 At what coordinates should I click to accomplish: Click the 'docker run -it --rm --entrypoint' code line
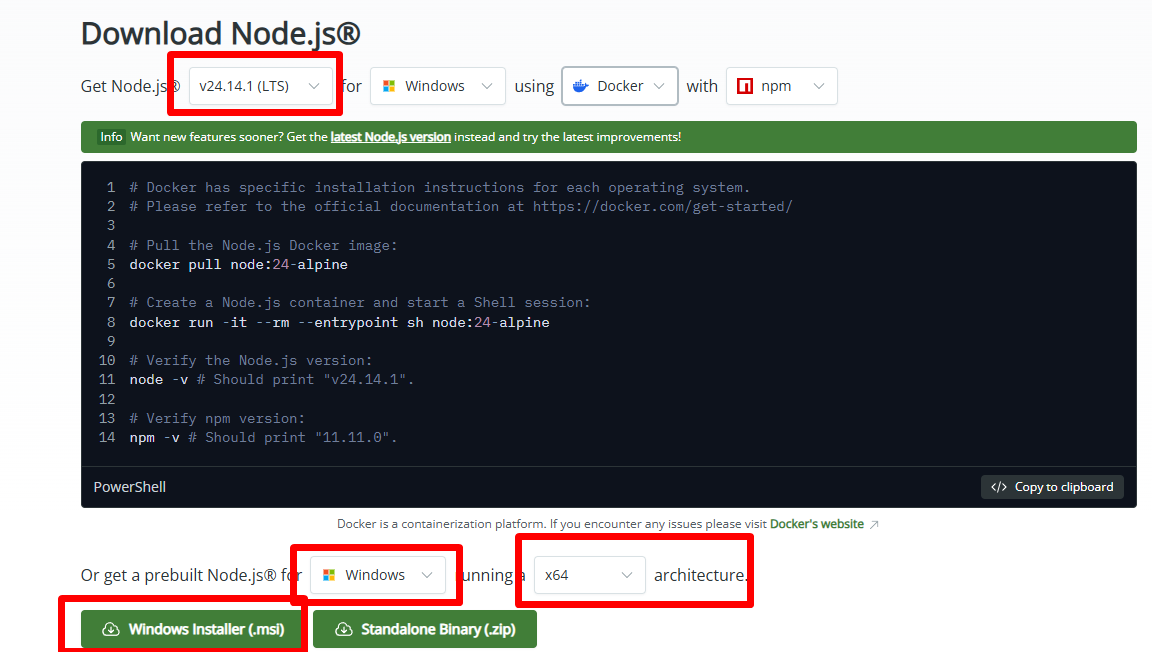(x=339, y=322)
